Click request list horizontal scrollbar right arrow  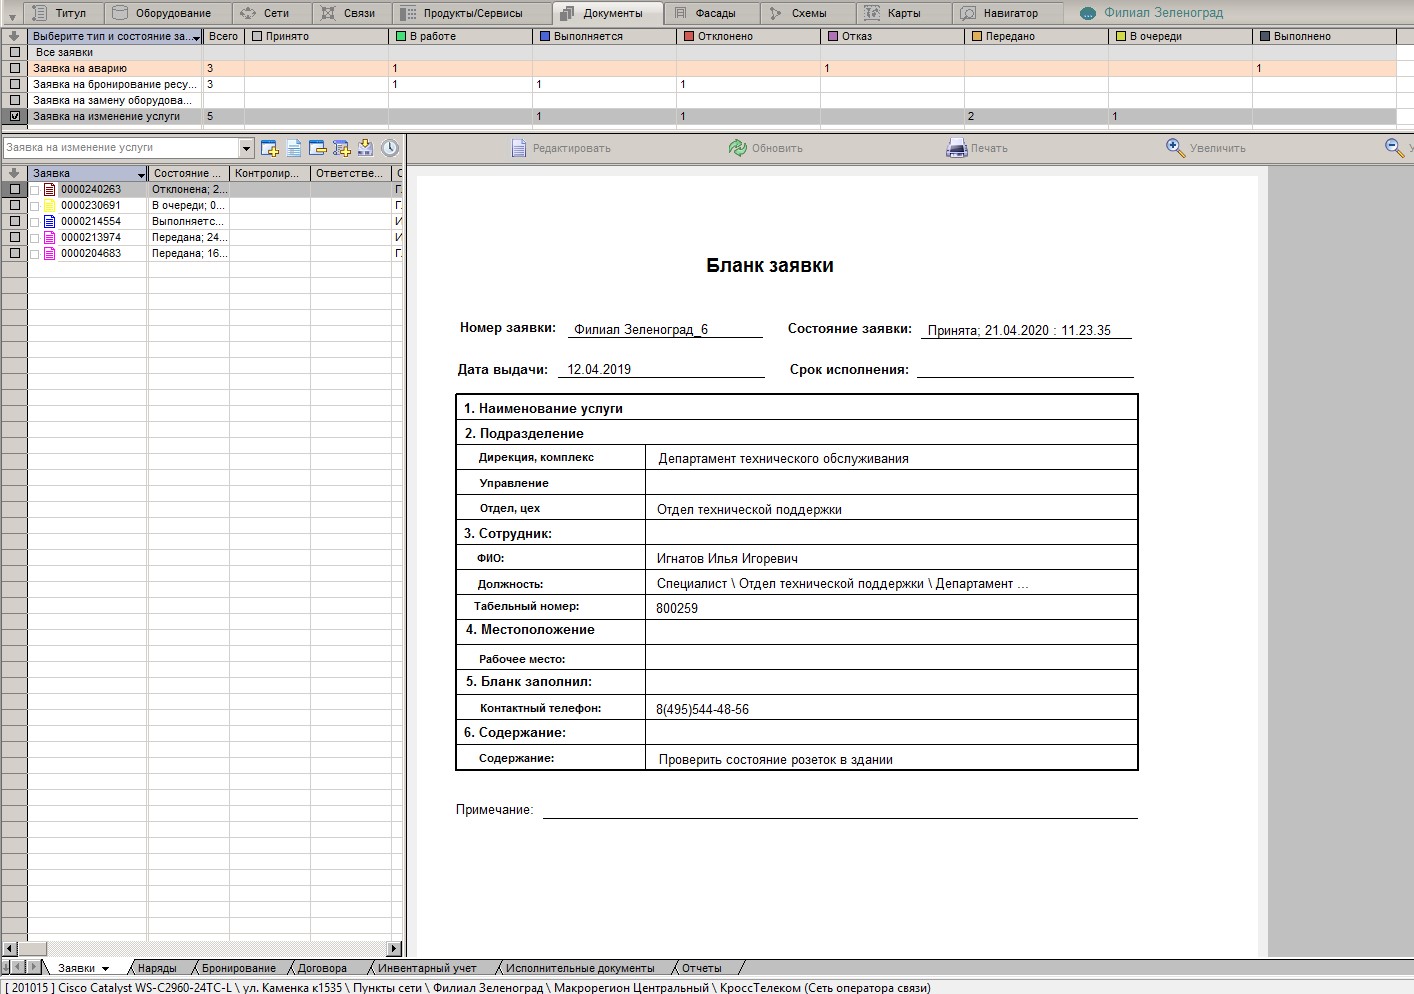[394, 948]
